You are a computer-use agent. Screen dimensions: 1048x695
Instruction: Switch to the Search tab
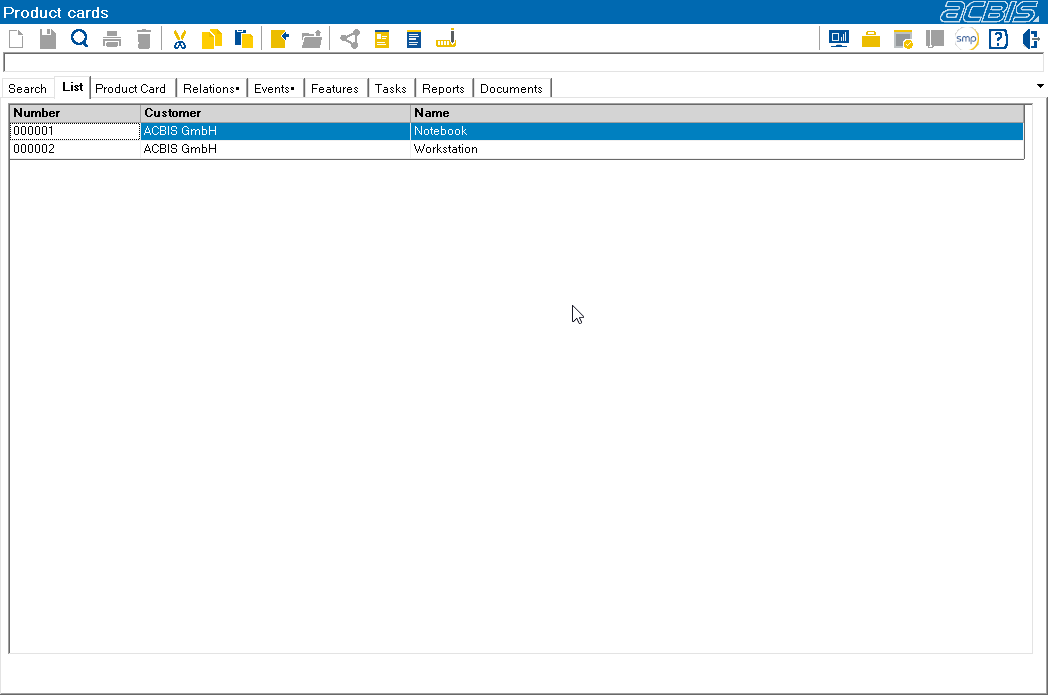(x=27, y=89)
